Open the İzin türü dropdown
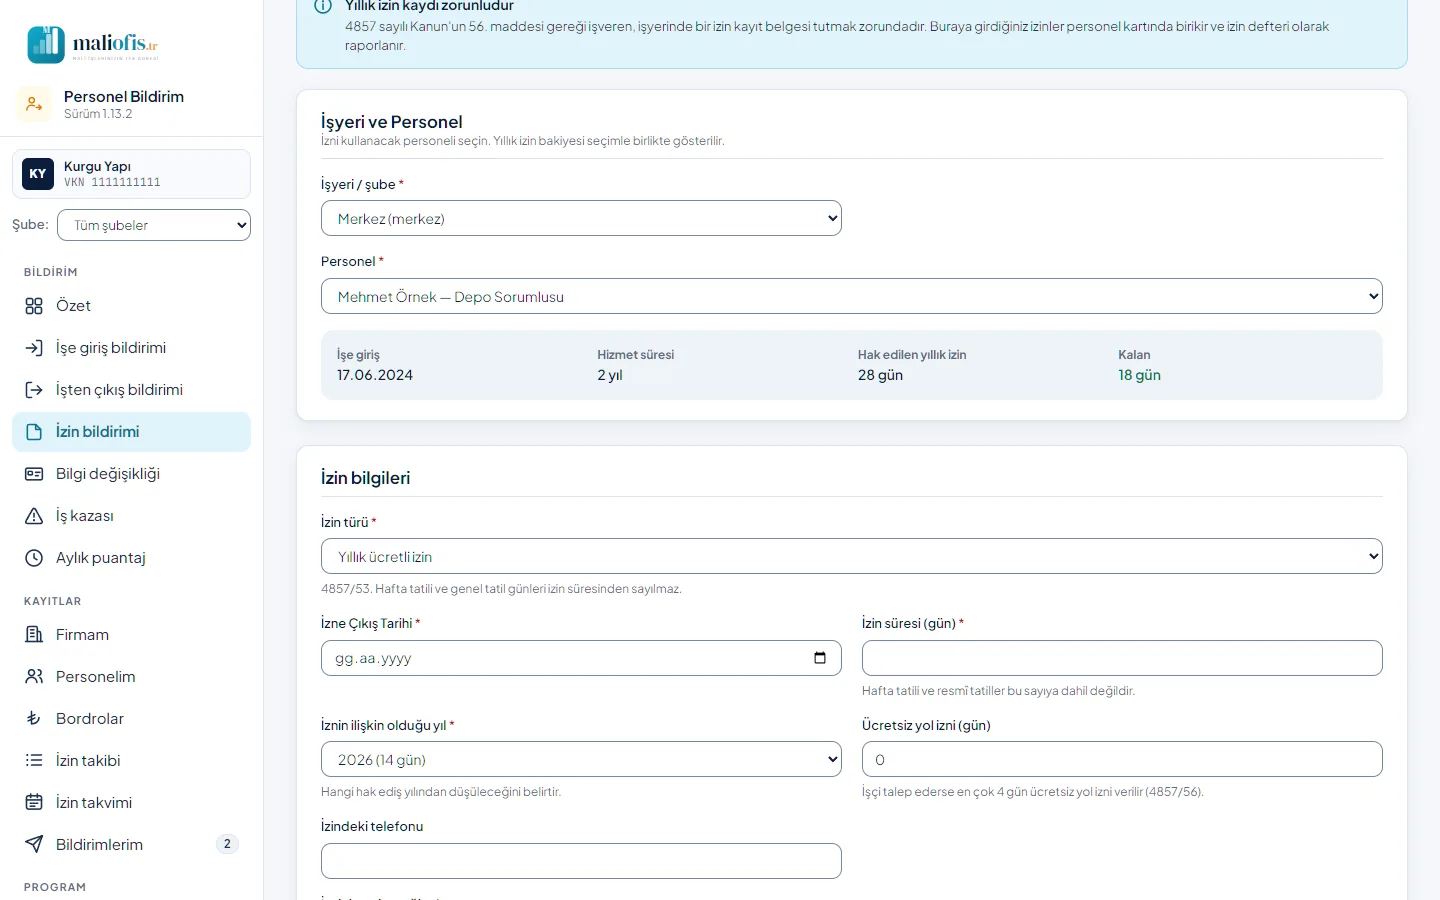1440x900 pixels. coord(852,556)
